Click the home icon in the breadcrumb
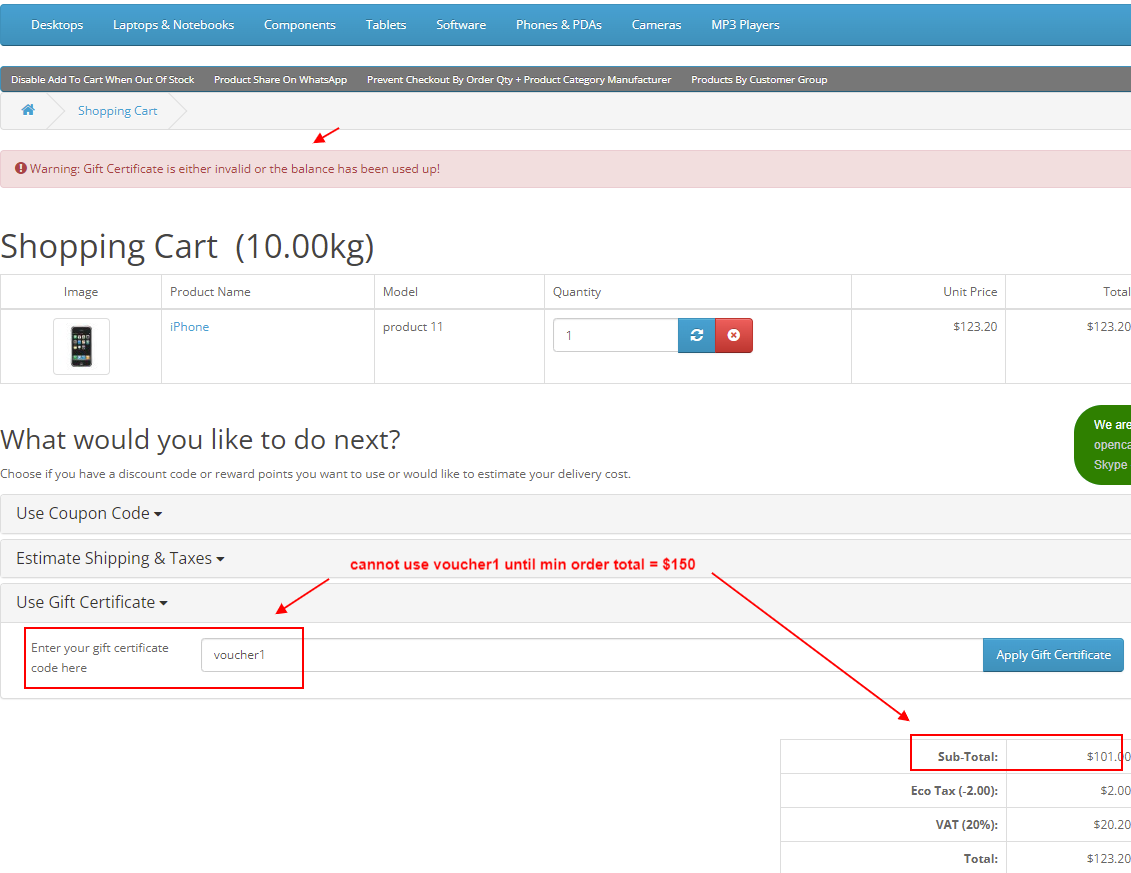Screen dimensions: 1131x873 (28, 110)
